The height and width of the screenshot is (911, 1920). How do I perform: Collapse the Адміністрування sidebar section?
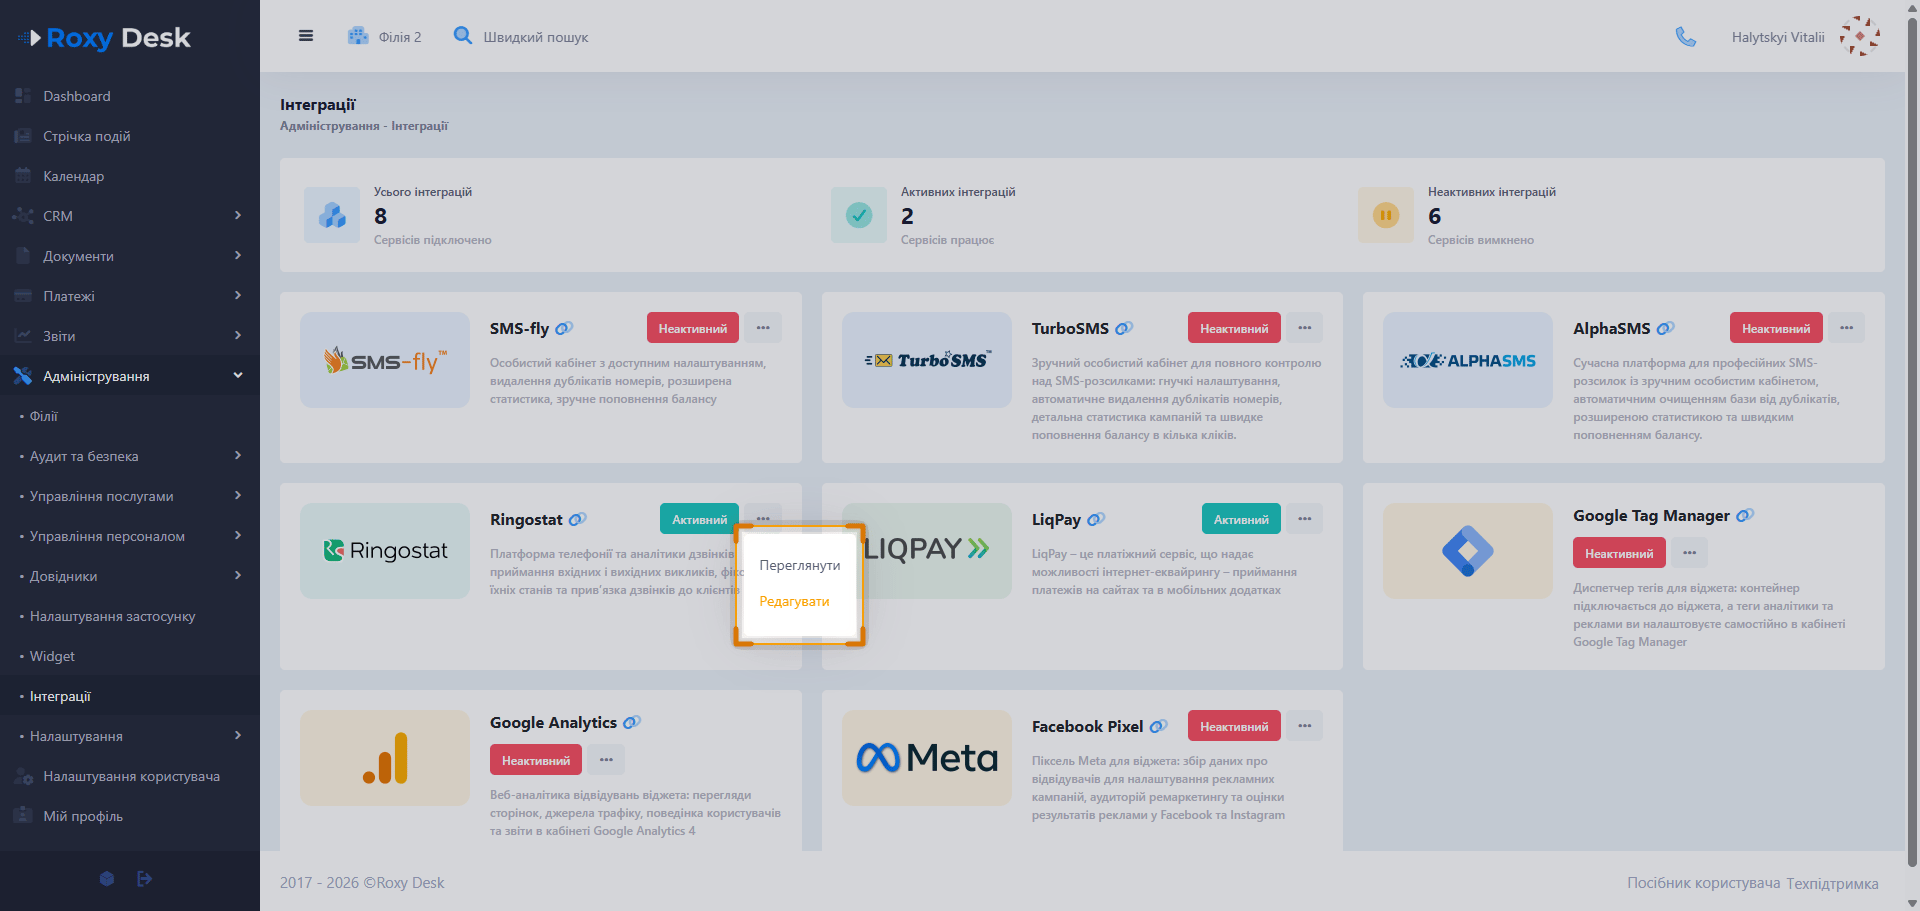pos(130,376)
